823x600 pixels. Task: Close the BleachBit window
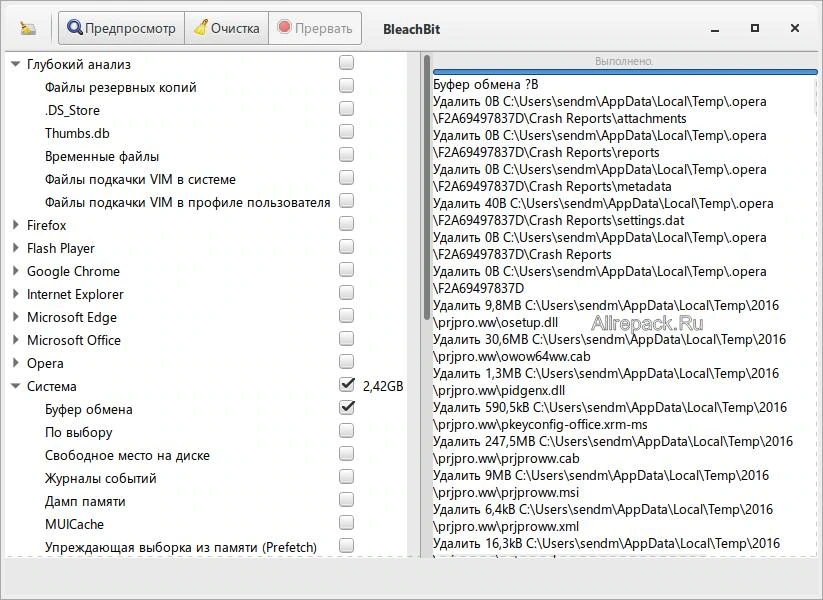click(x=795, y=28)
